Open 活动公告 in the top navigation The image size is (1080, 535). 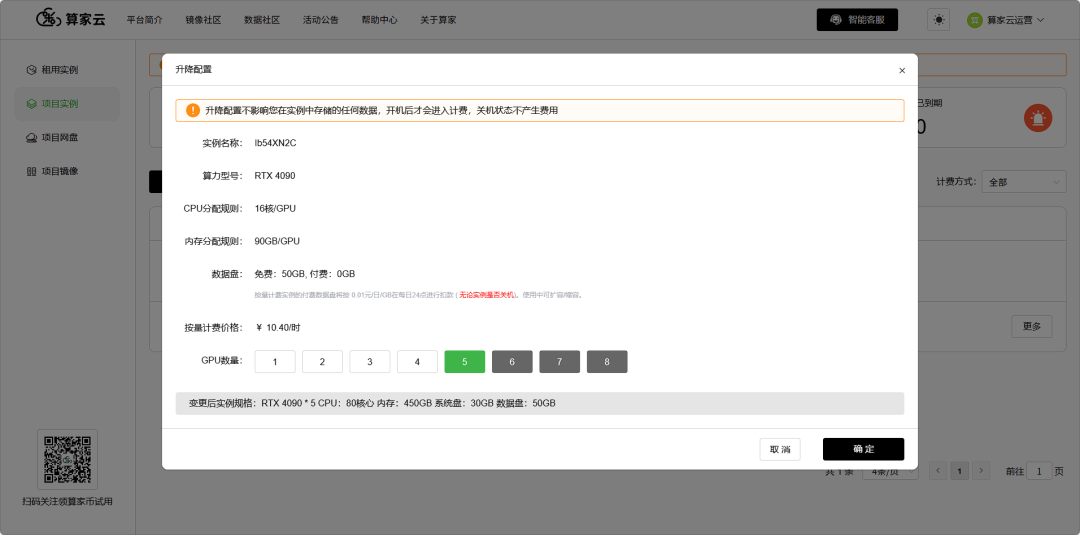[x=321, y=20]
